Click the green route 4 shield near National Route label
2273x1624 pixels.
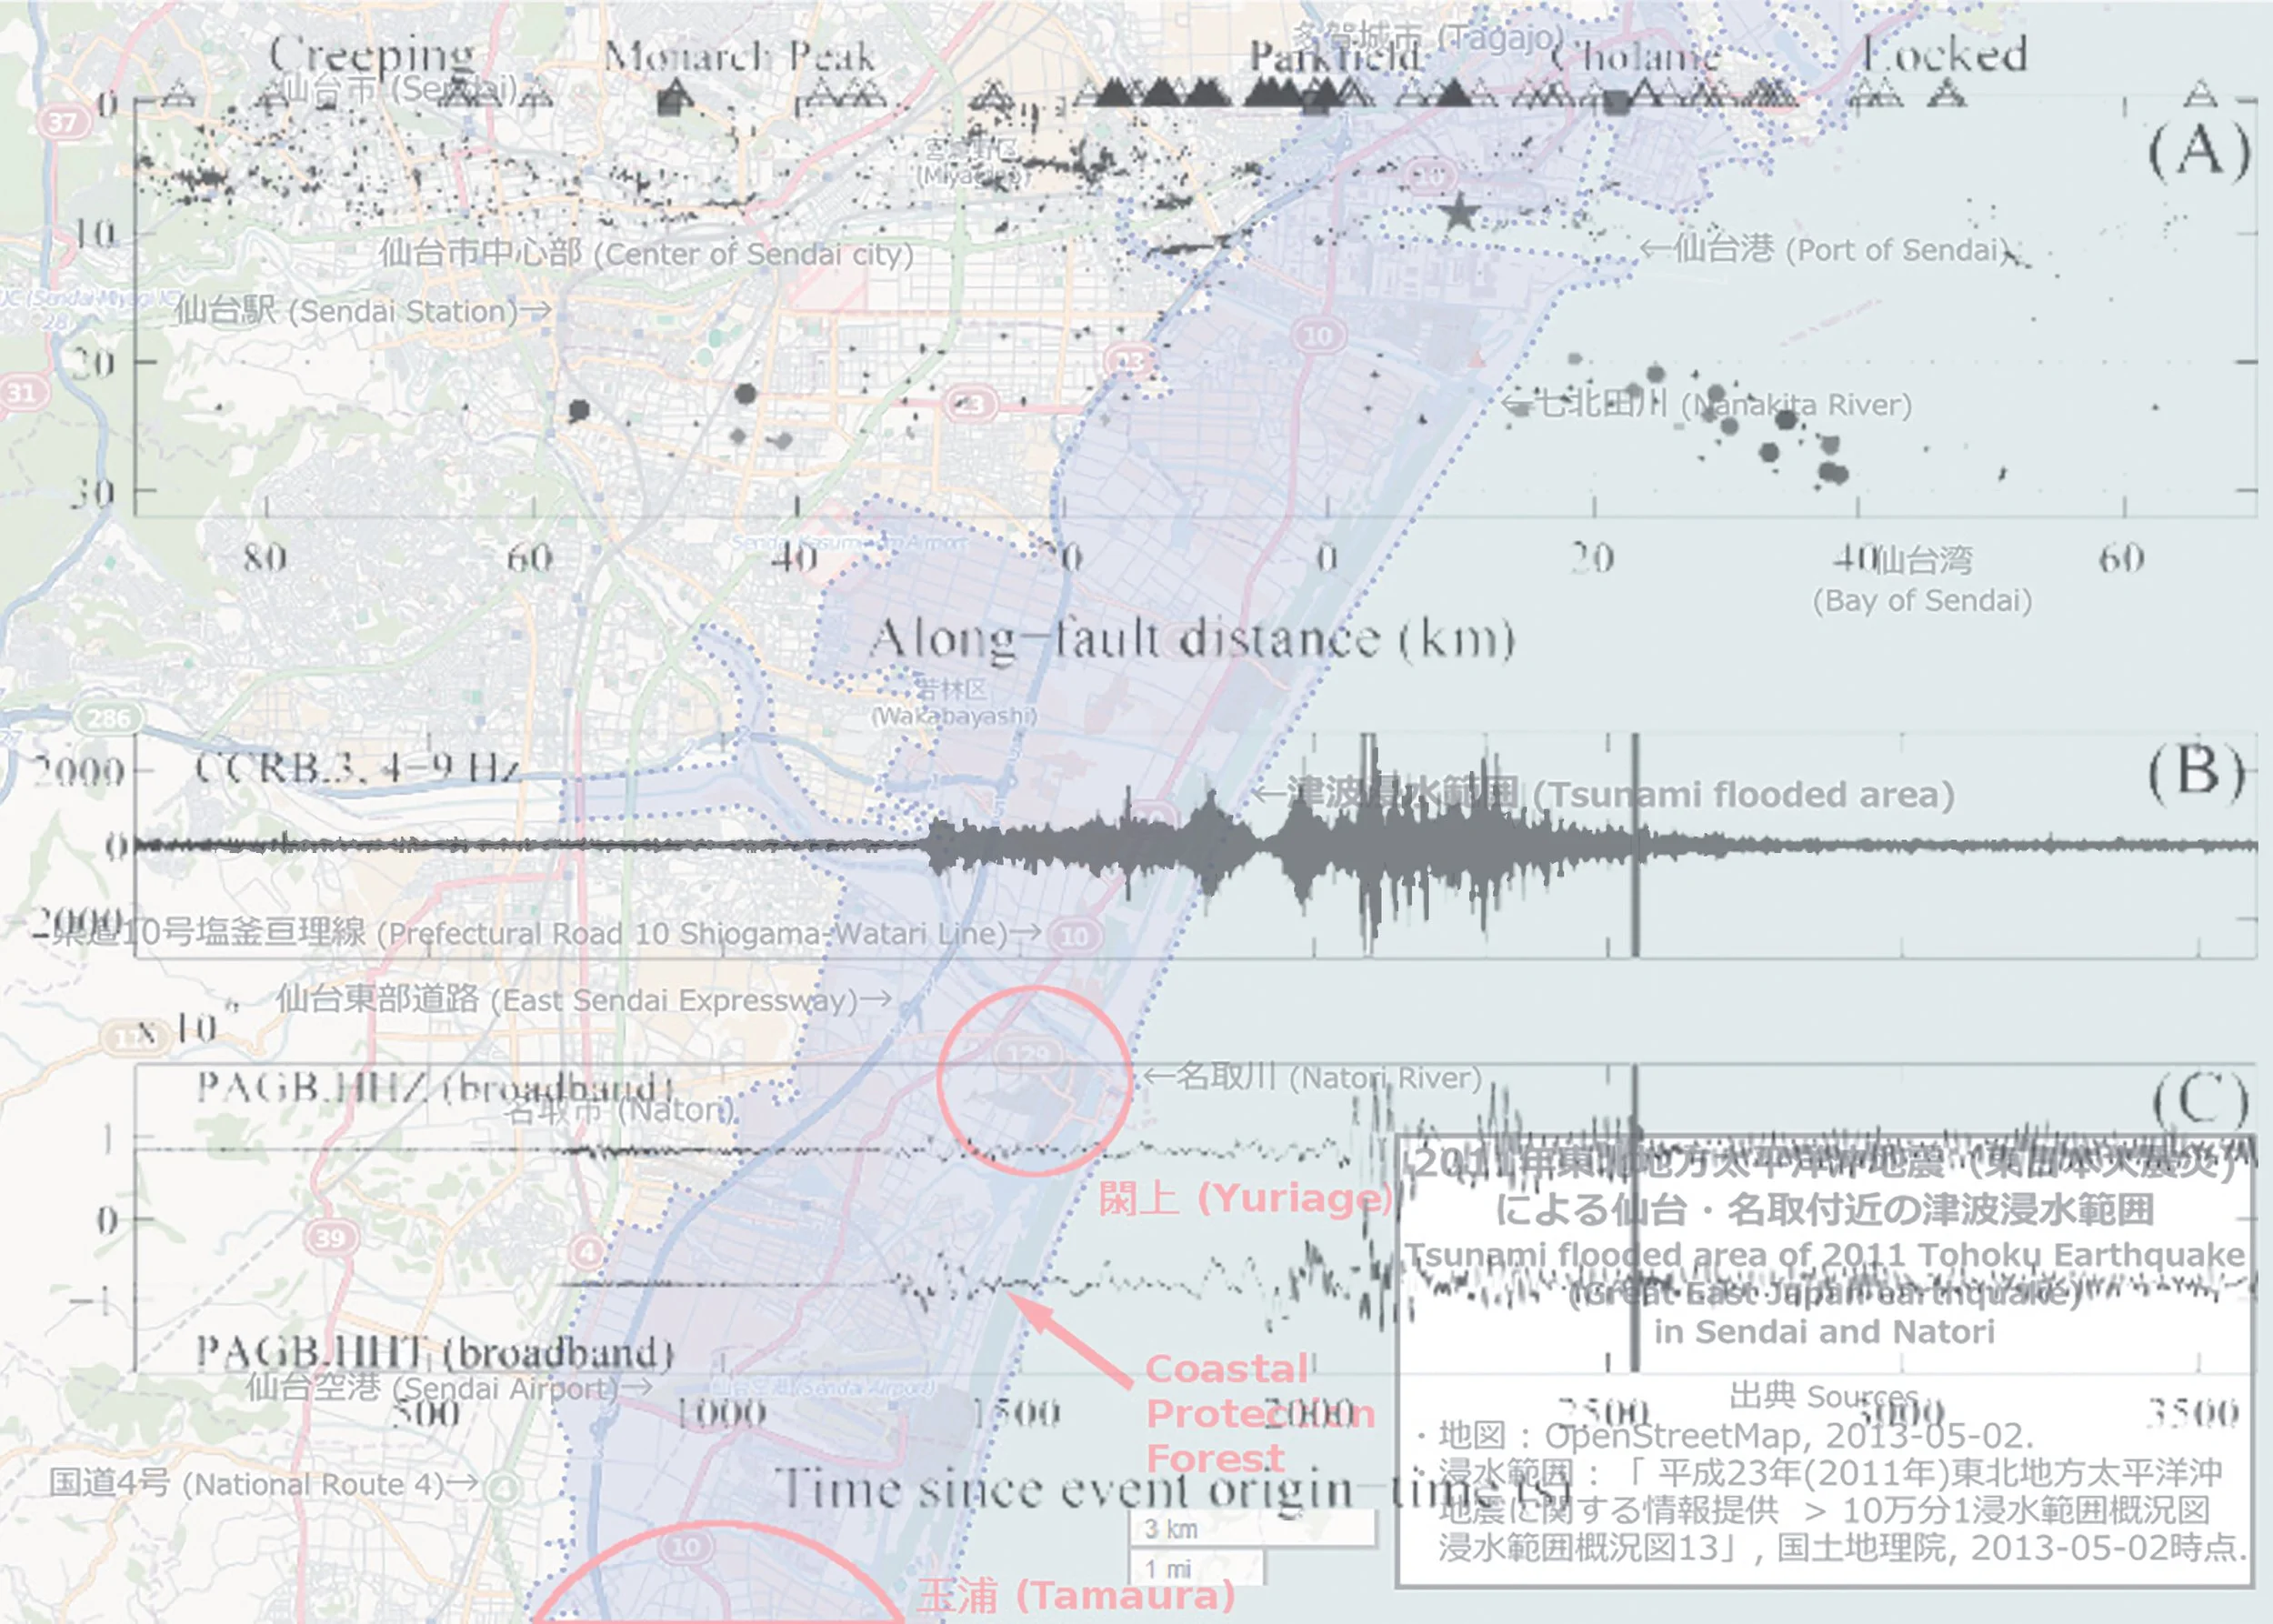pos(504,1490)
